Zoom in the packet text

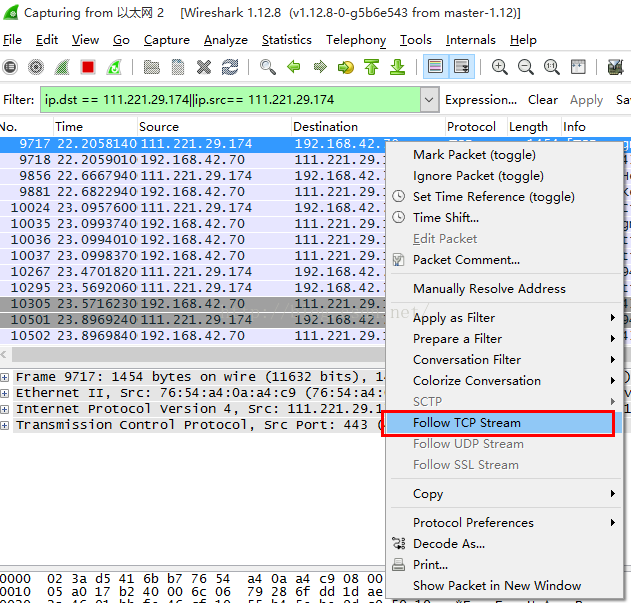[499, 67]
